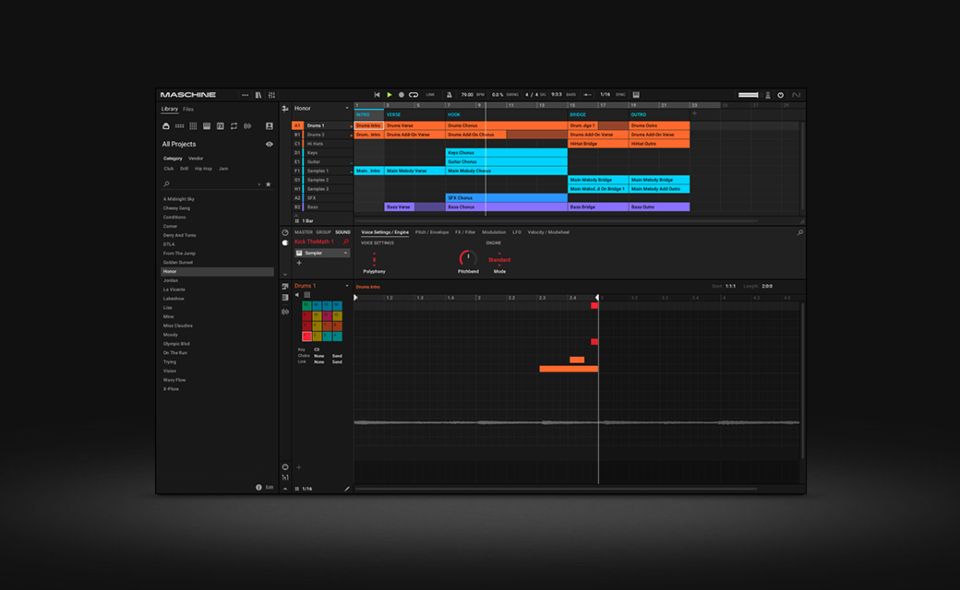Open the Drums 1 group dropdown
Viewport: 960px width, 590px height.
pos(347,286)
